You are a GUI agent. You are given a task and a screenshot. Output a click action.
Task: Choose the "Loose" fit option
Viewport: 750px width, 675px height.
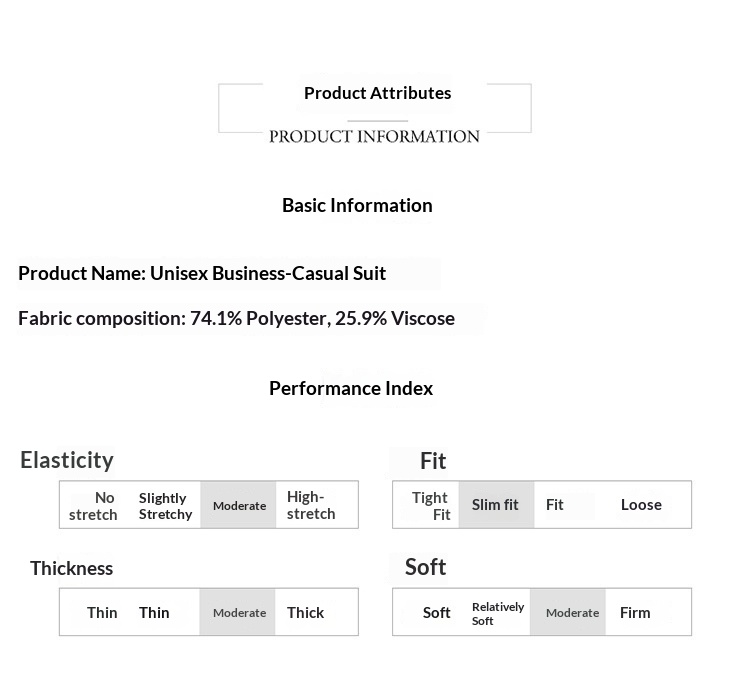641,505
